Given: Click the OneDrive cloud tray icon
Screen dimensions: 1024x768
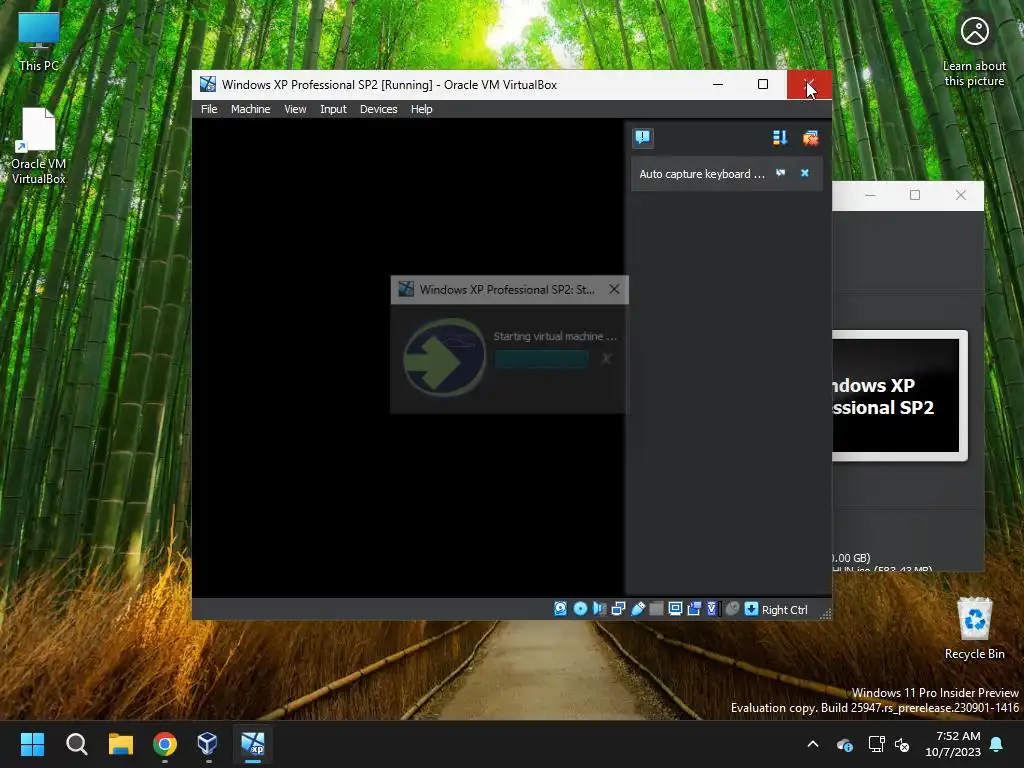Looking at the screenshot, I should coord(844,744).
